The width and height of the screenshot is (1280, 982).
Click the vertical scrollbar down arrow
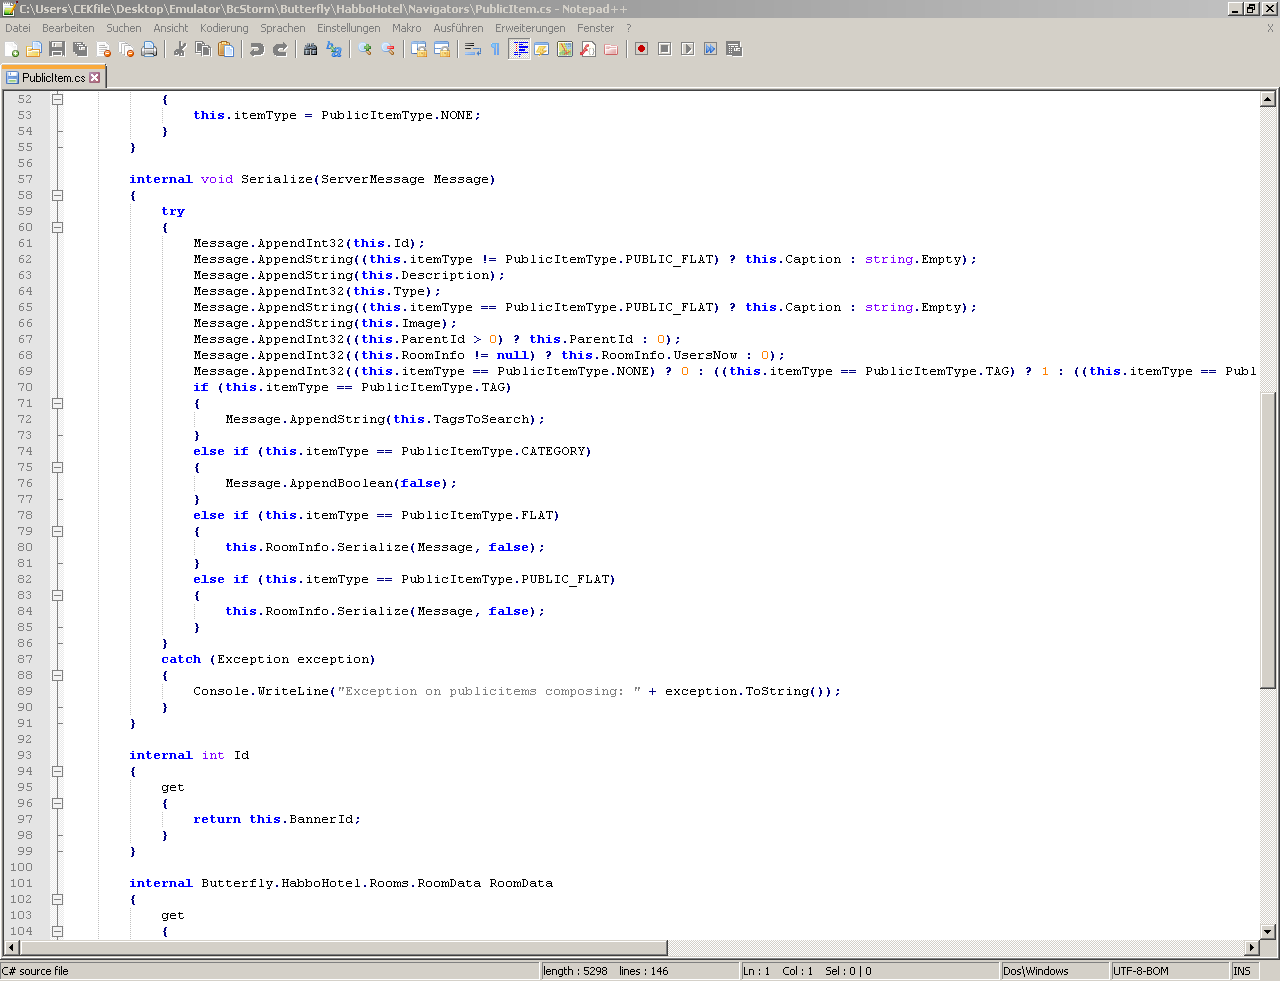point(1268,931)
